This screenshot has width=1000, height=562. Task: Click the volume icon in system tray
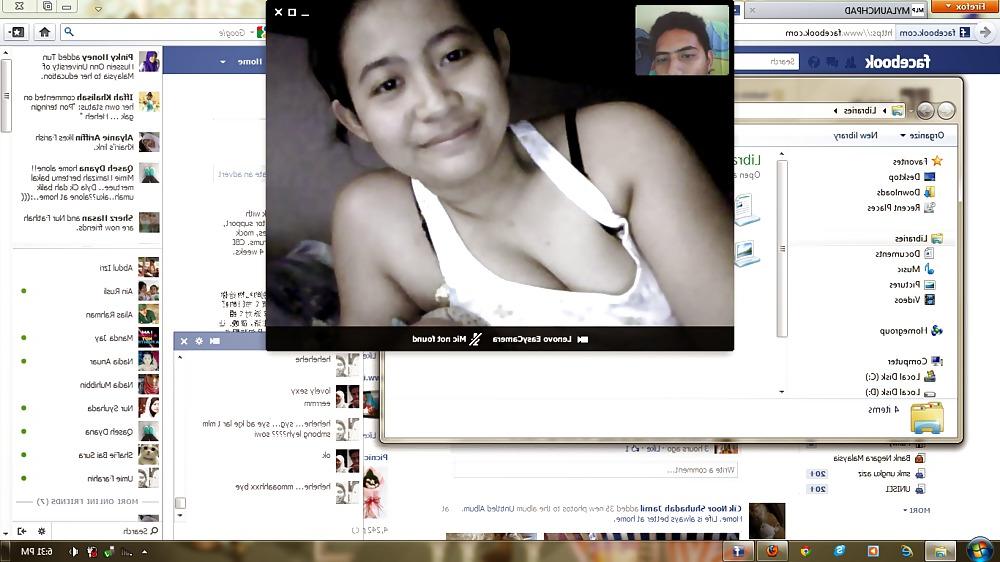(x=73, y=551)
